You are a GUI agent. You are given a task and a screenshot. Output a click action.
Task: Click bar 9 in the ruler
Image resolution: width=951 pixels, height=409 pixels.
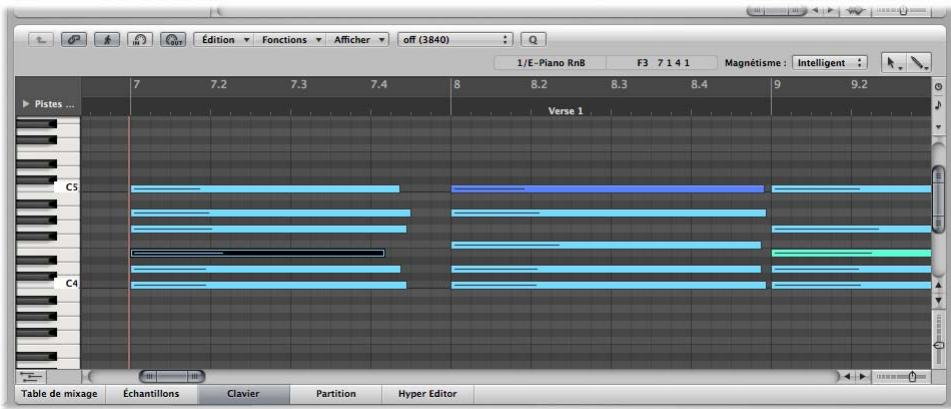pos(777,84)
